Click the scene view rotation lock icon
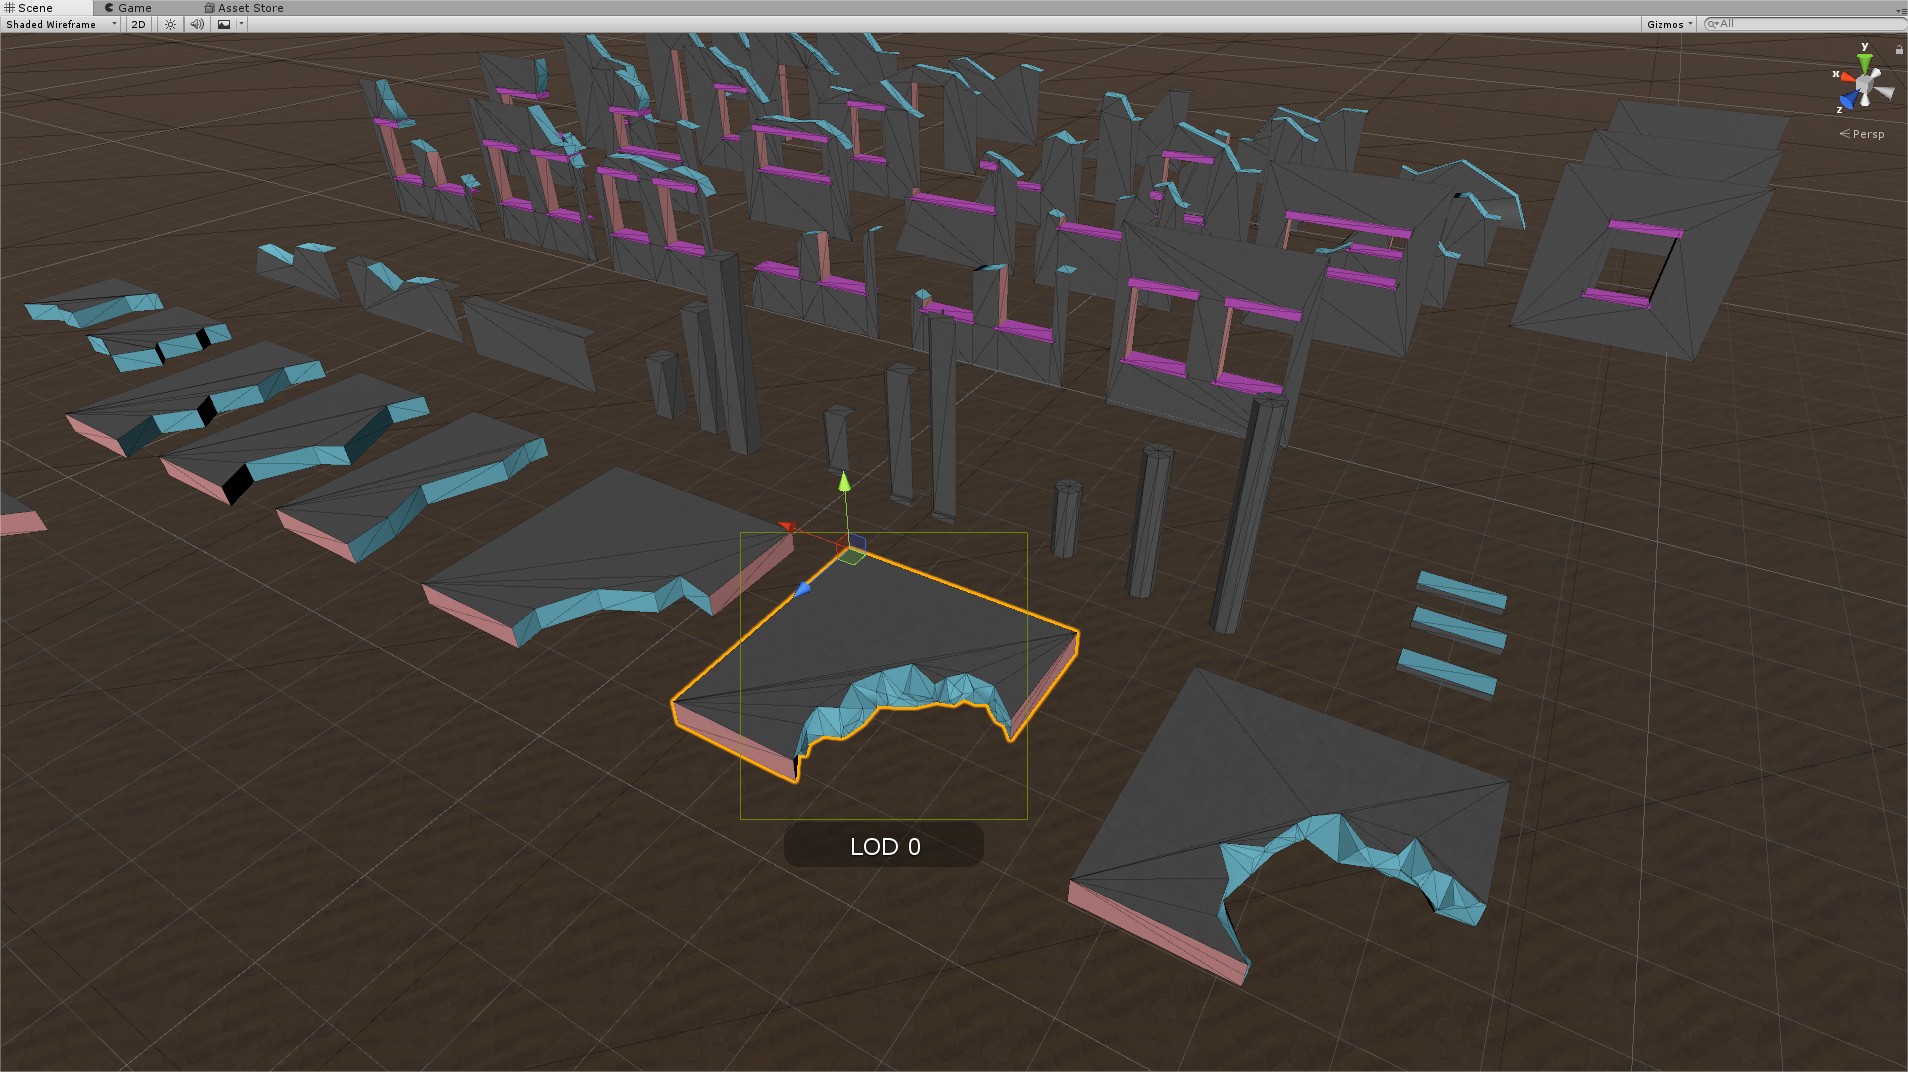The height and width of the screenshot is (1072, 1908). tap(1898, 49)
